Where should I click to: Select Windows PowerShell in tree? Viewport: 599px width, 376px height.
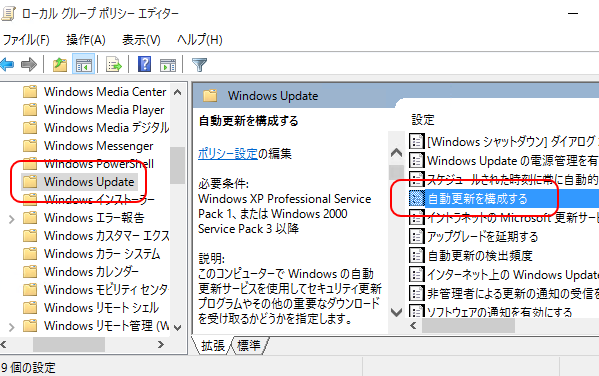tap(99, 164)
